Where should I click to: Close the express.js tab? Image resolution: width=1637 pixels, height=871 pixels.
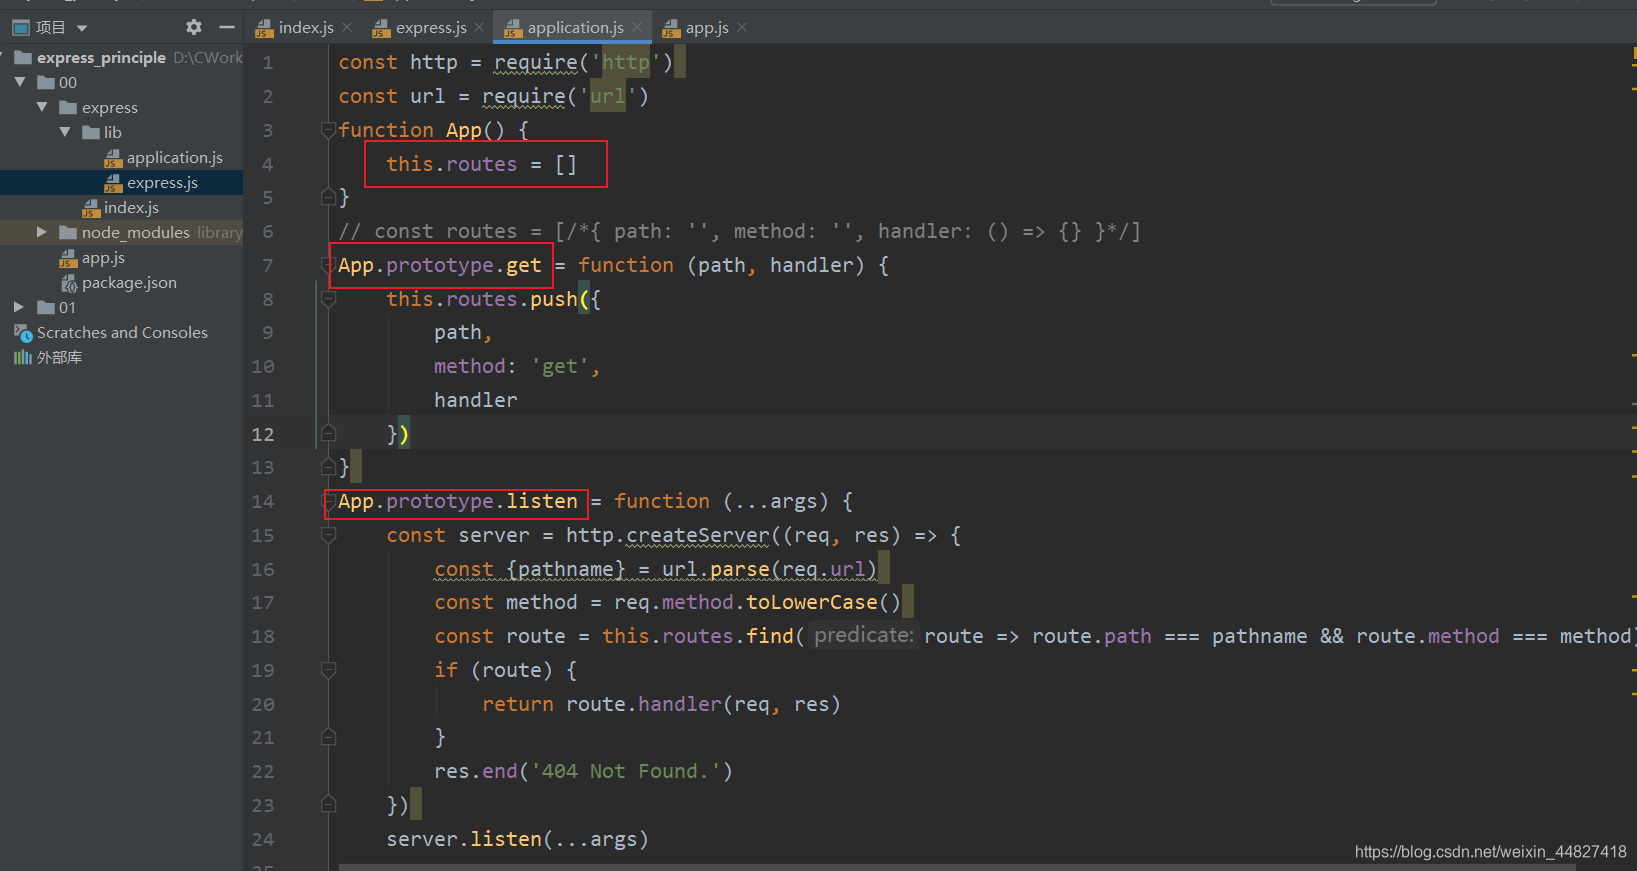click(x=479, y=27)
